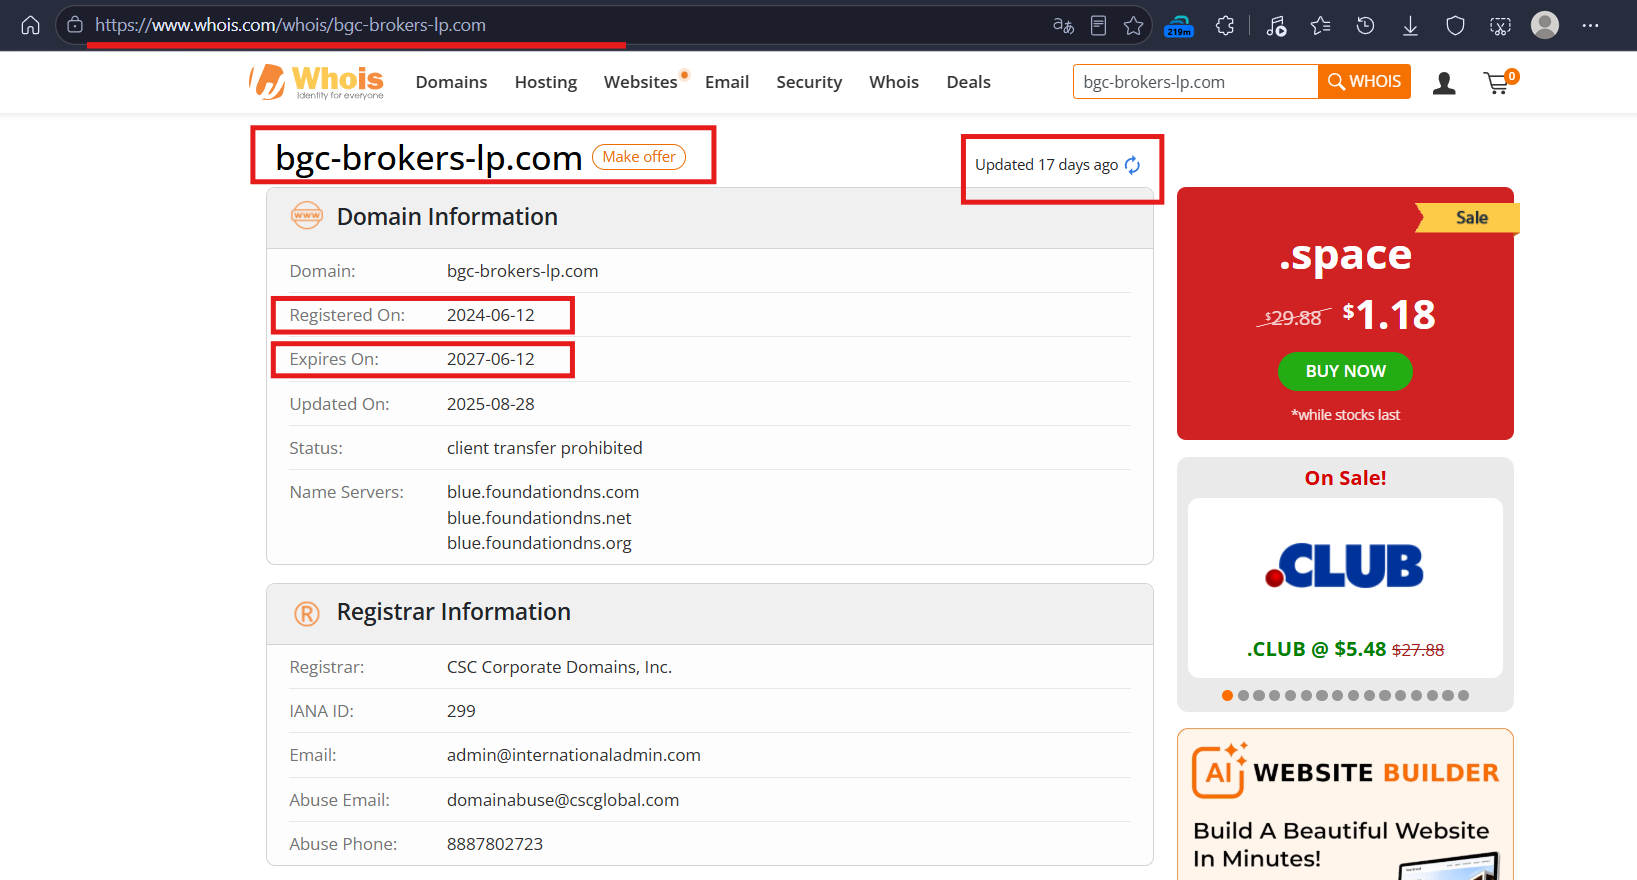The width and height of the screenshot is (1637, 880).
Task: Click name server blue.foundationdns.org
Action: (x=539, y=543)
